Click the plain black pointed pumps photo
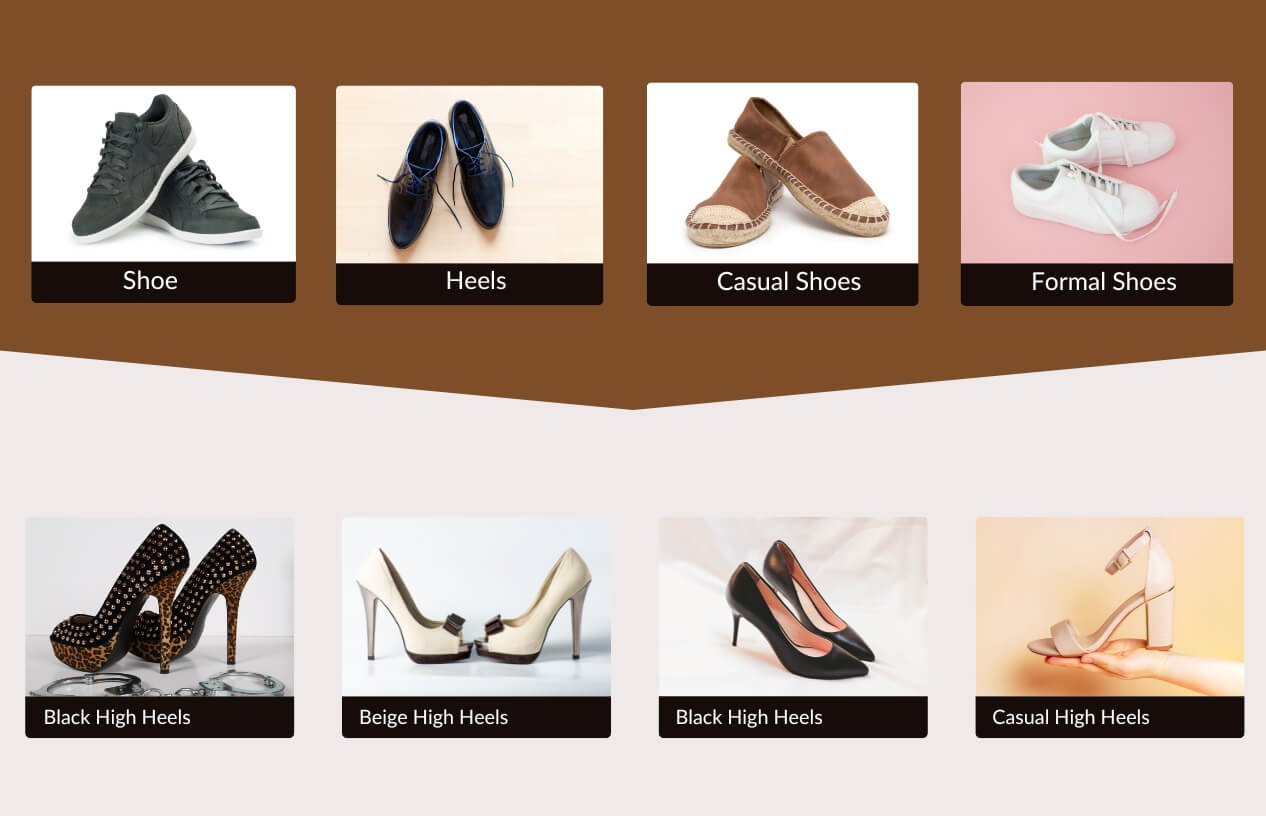 pos(792,605)
